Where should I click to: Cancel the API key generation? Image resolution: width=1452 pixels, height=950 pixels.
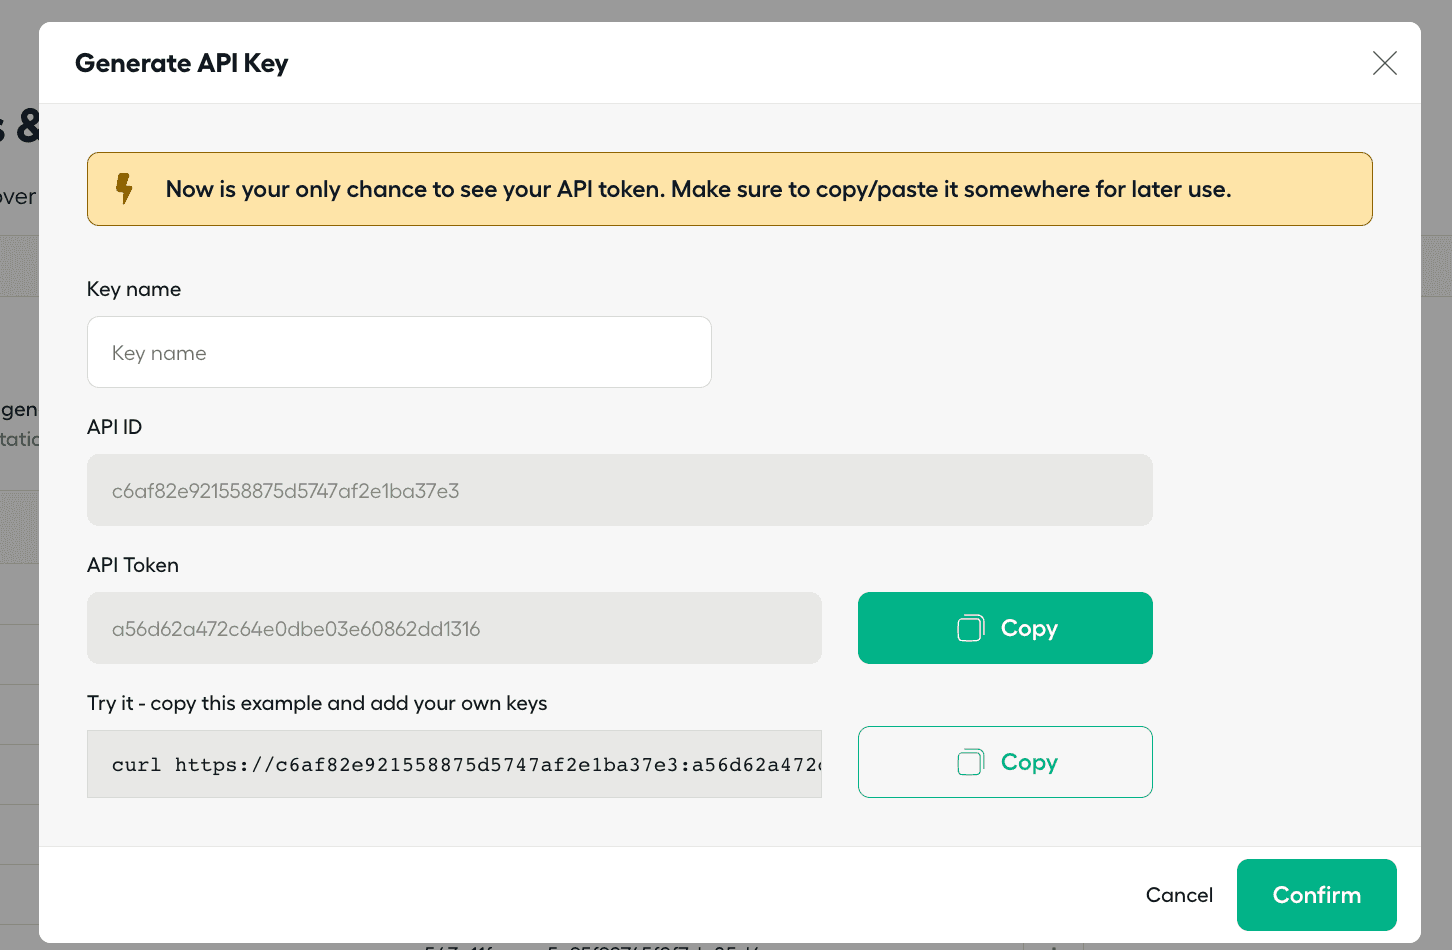point(1179,895)
